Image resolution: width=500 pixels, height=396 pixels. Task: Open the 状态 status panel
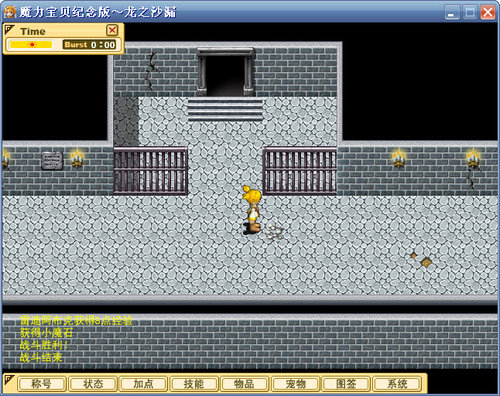[x=93, y=384]
